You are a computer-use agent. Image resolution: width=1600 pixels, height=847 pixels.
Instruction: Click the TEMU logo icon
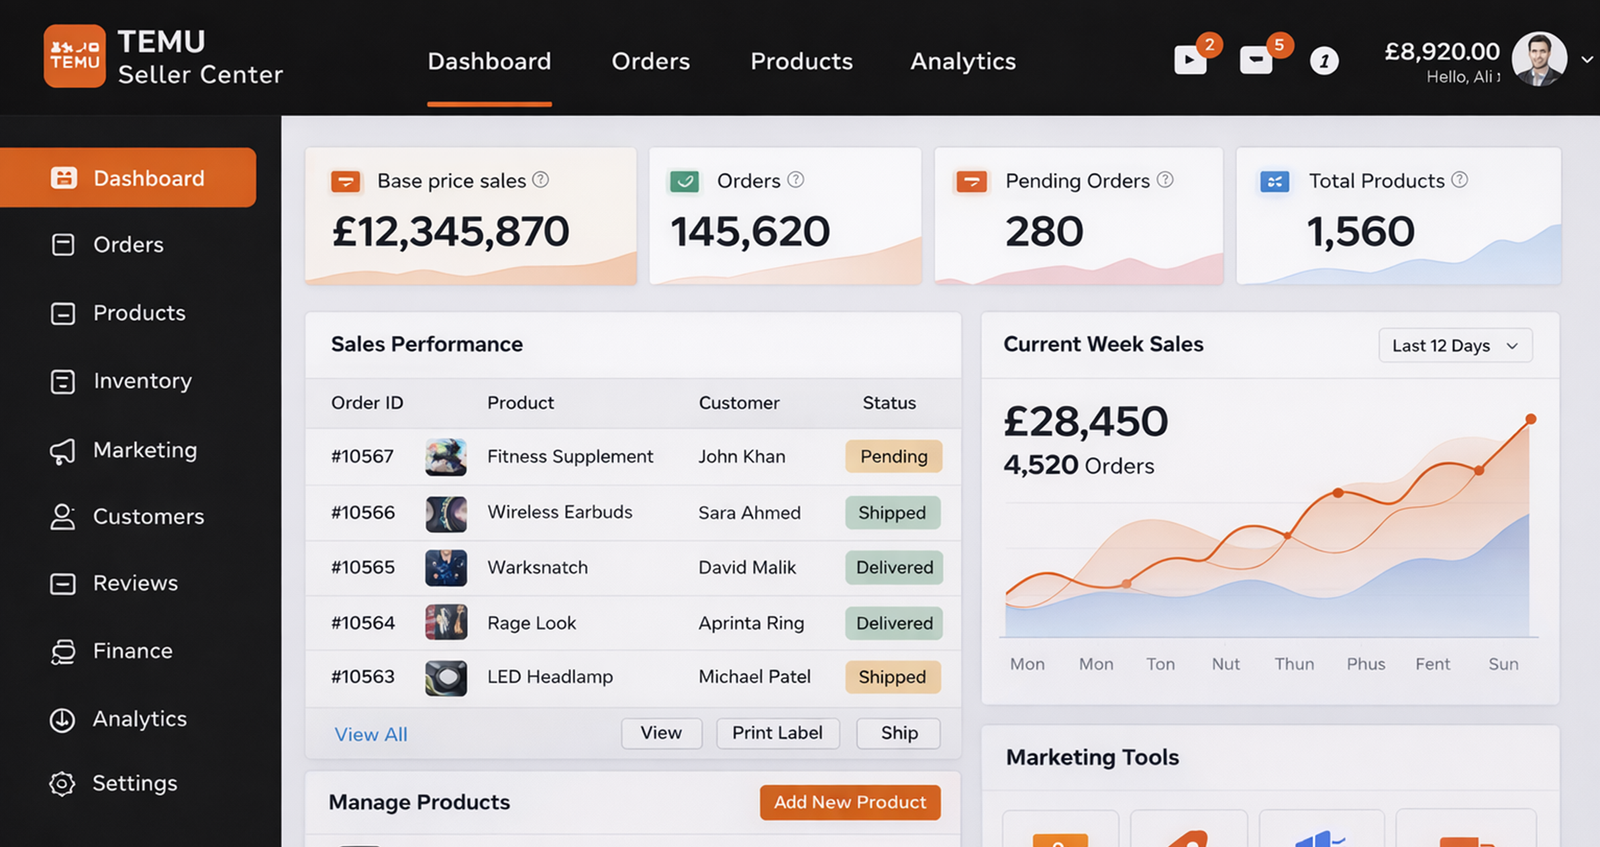[74, 56]
